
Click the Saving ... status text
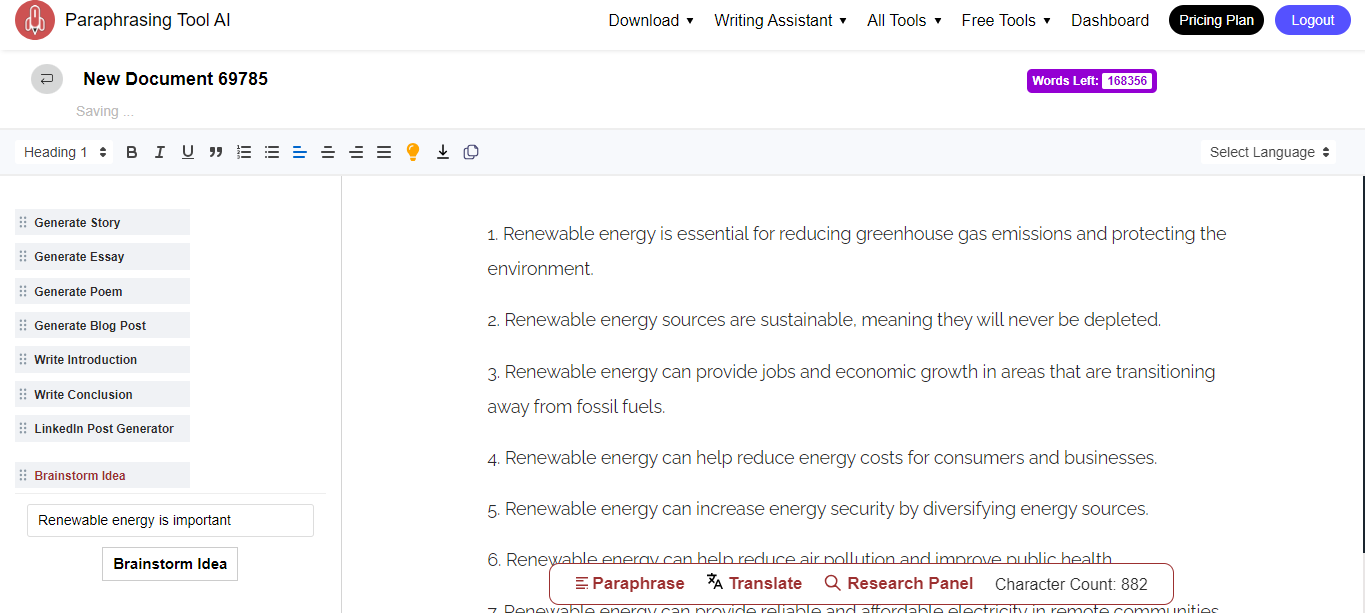[x=105, y=111]
